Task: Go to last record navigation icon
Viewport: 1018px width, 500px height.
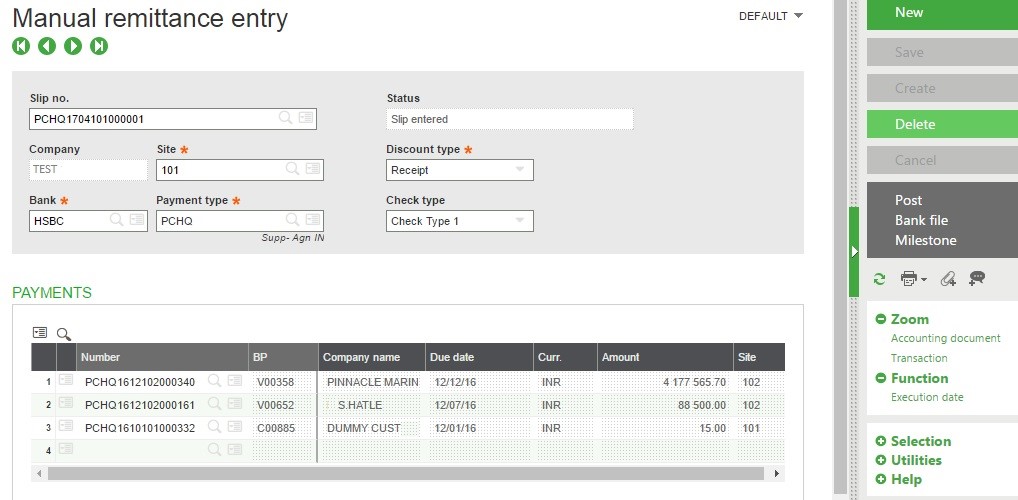Action: click(x=99, y=46)
